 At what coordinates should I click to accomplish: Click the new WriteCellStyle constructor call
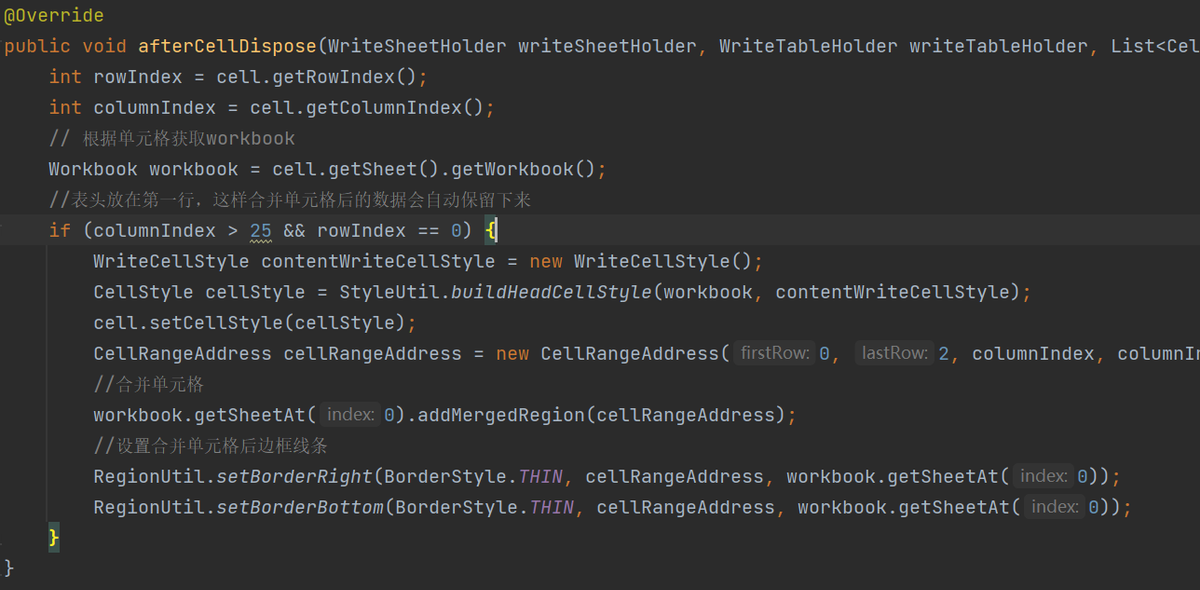point(645,262)
